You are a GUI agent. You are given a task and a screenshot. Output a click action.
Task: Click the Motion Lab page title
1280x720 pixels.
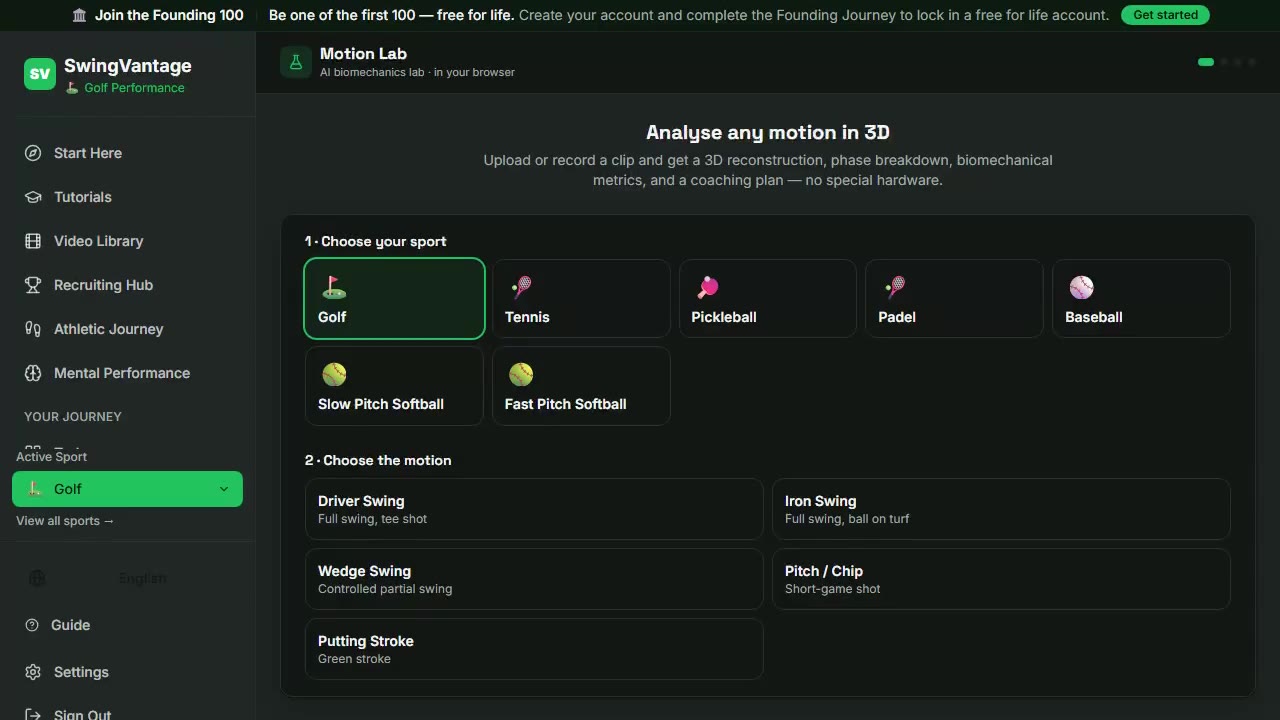363,54
